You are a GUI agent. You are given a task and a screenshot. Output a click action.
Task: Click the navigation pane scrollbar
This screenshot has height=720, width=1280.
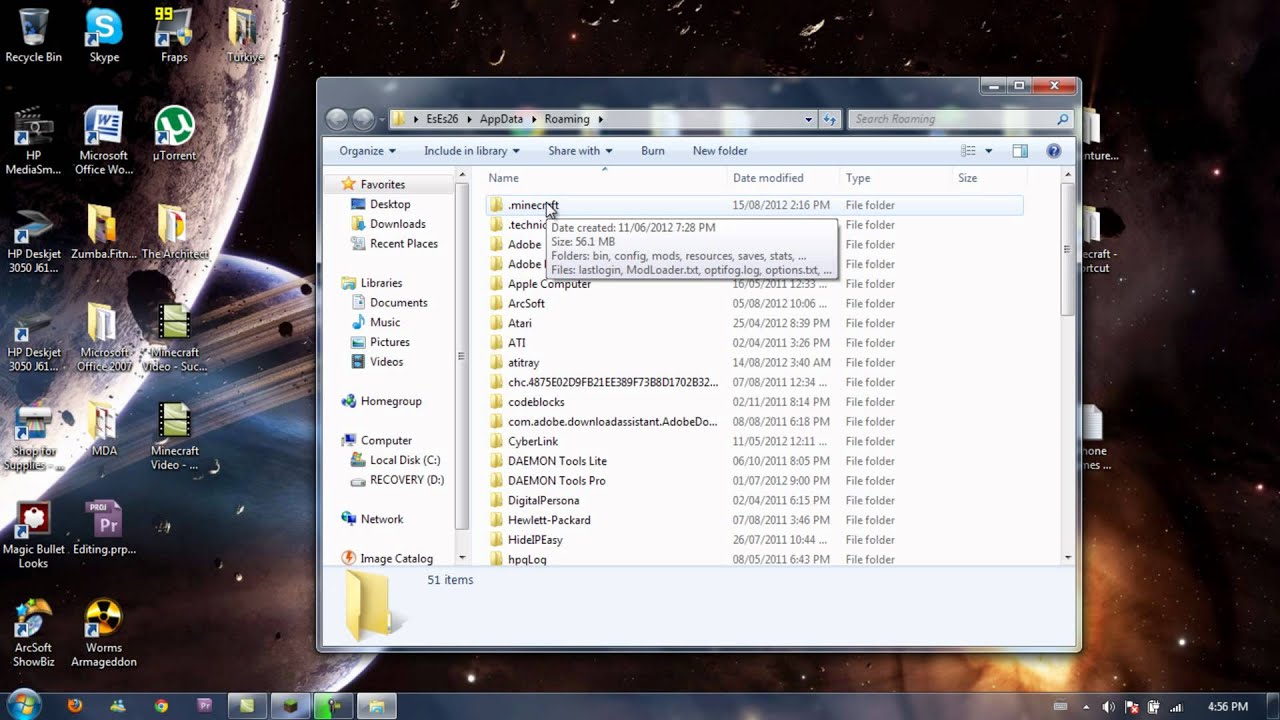(x=461, y=356)
